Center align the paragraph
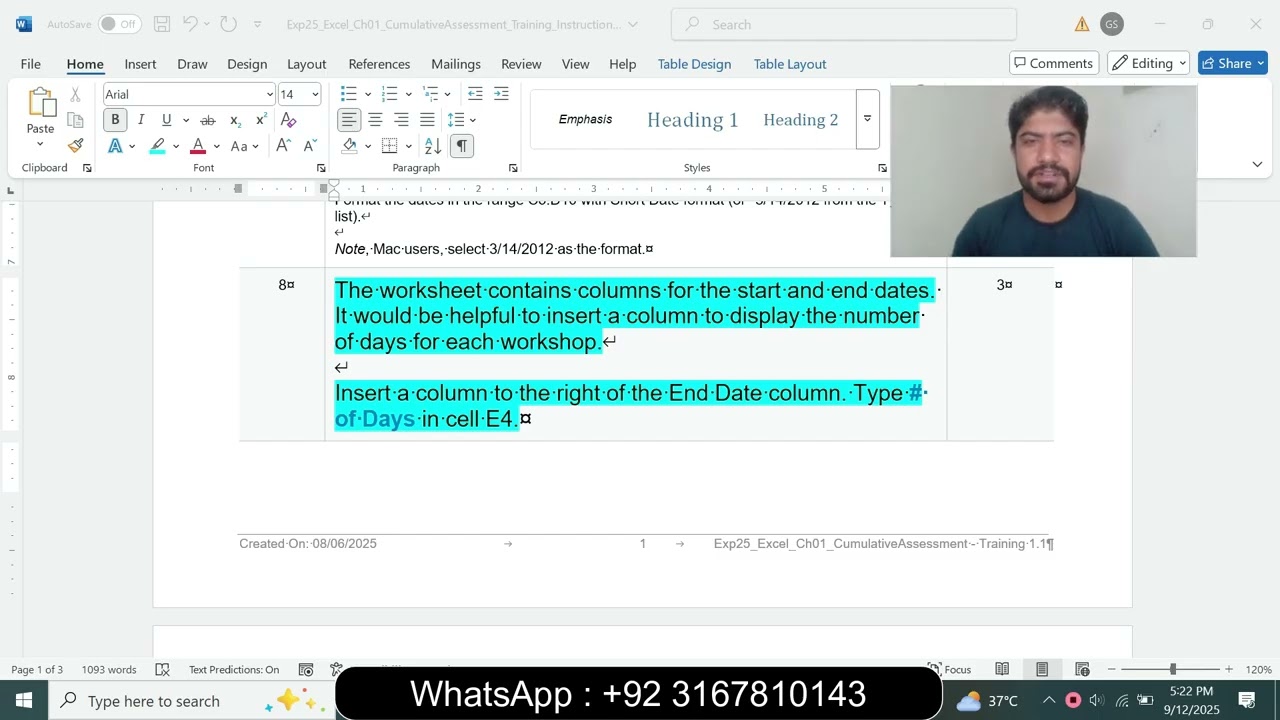1280x720 pixels. click(375, 120)
